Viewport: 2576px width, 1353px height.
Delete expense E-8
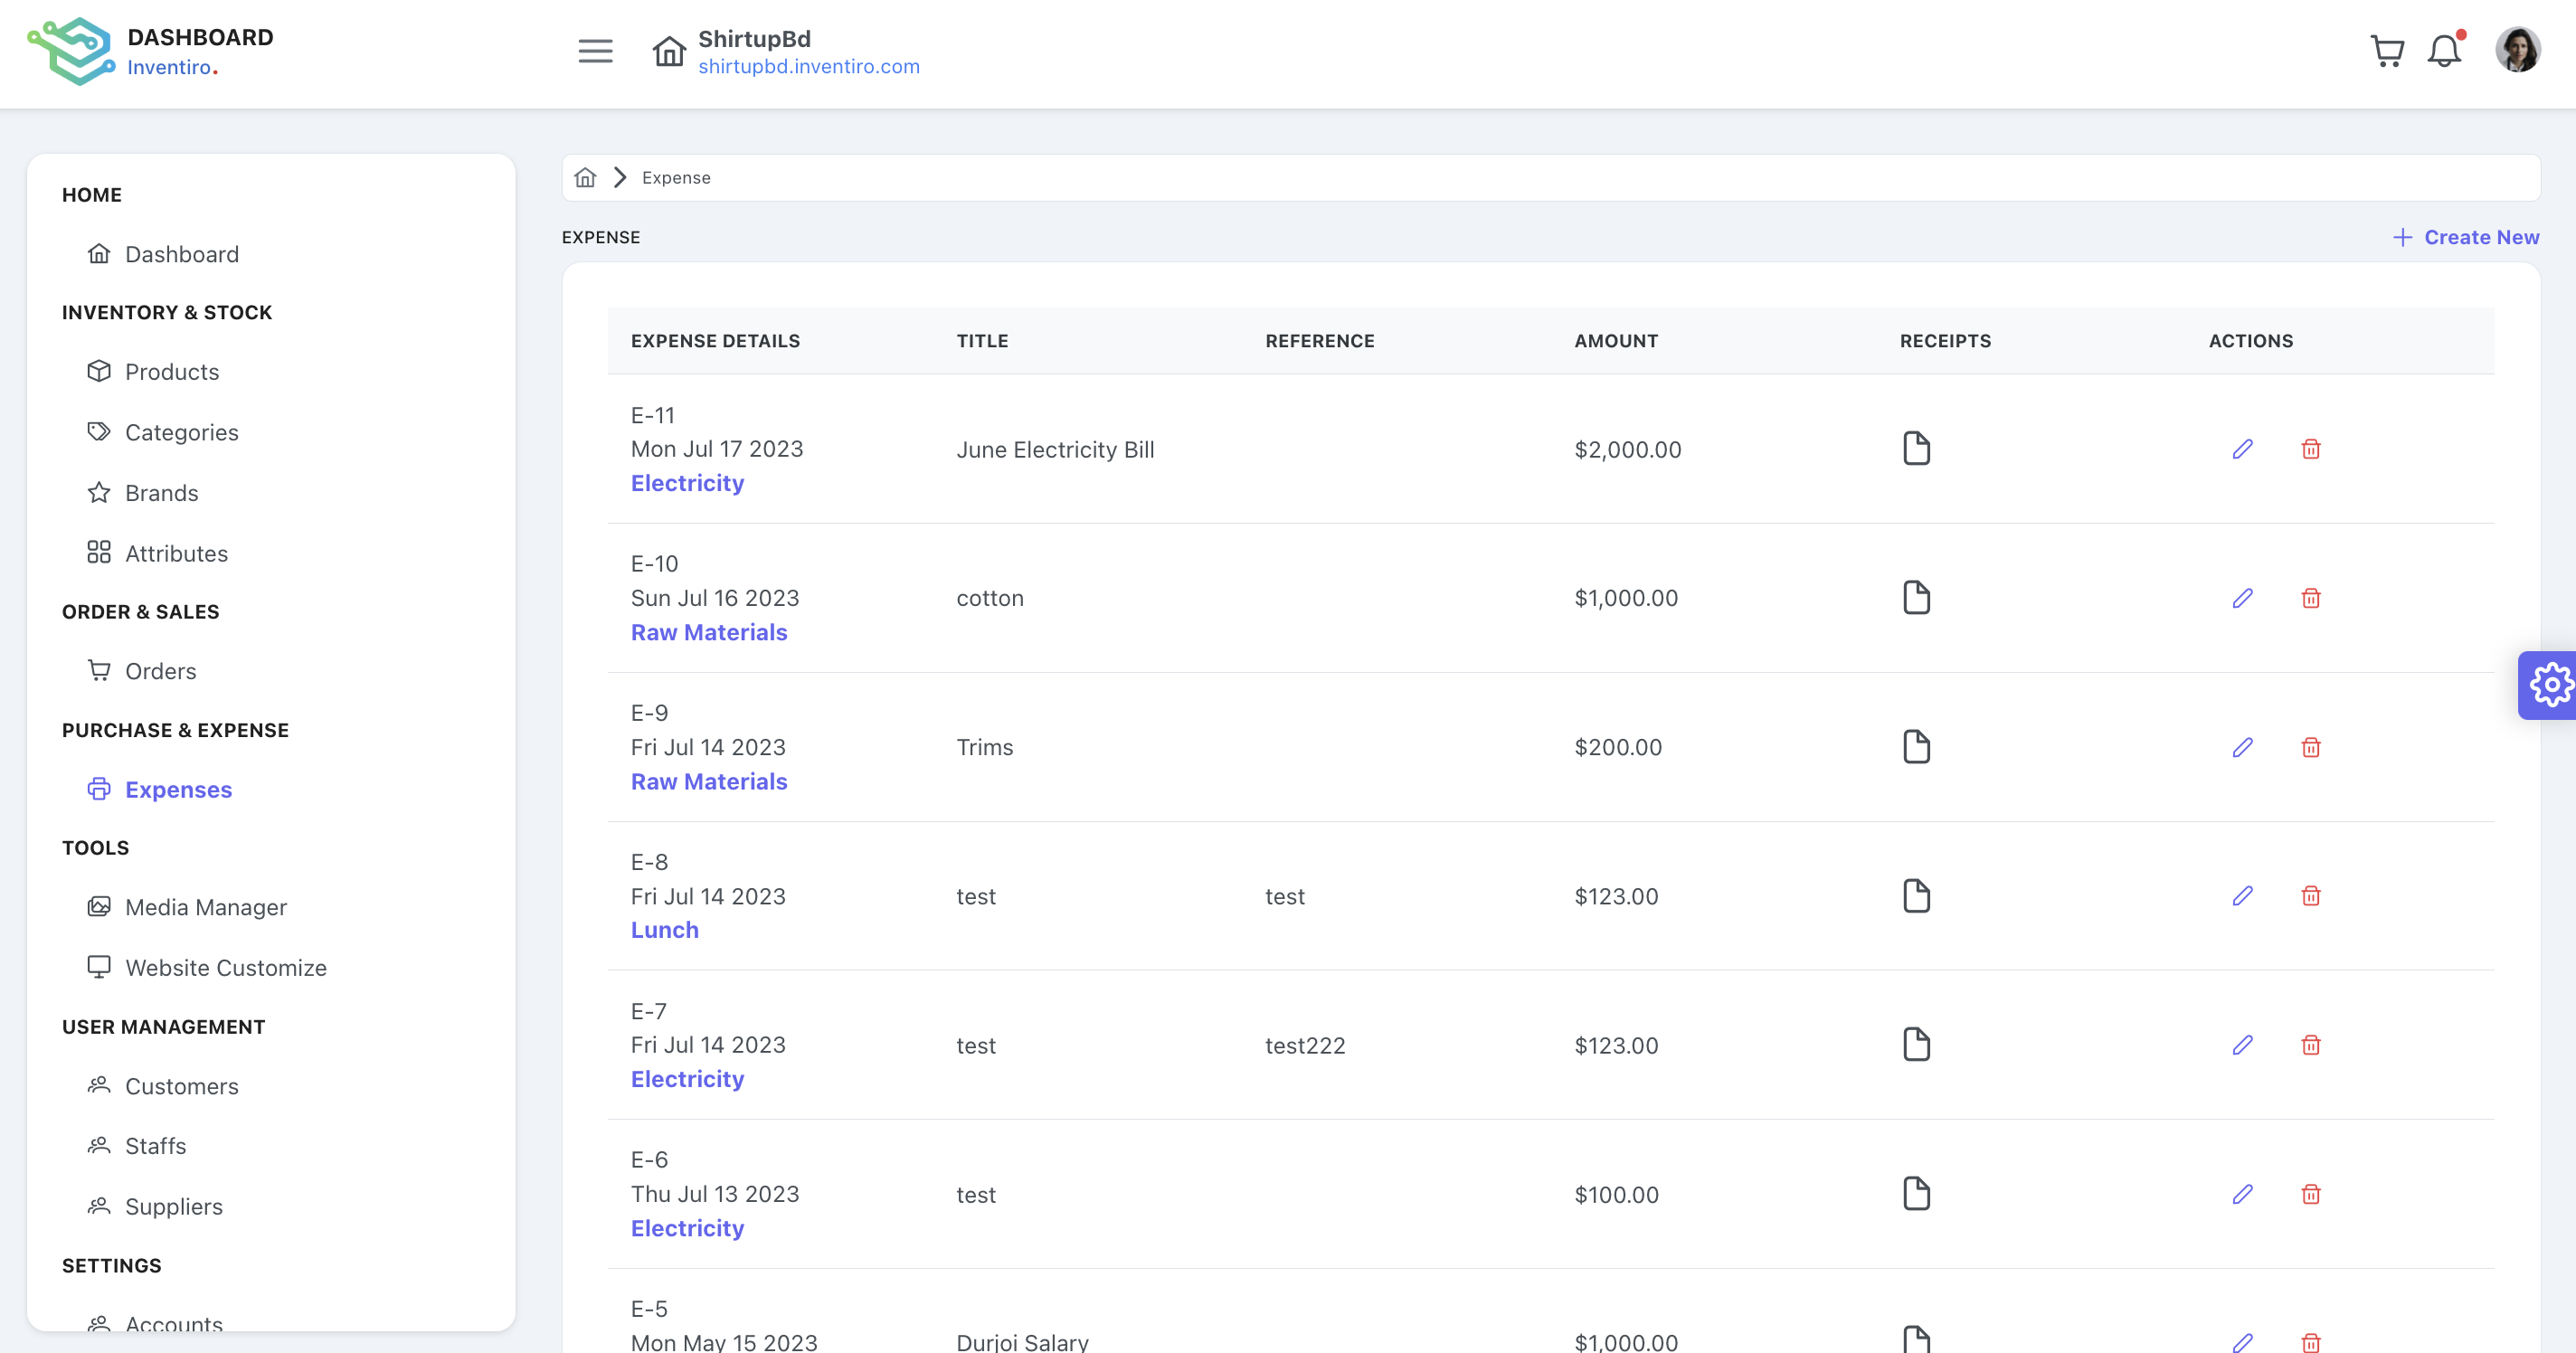[x=2311, y=896]
